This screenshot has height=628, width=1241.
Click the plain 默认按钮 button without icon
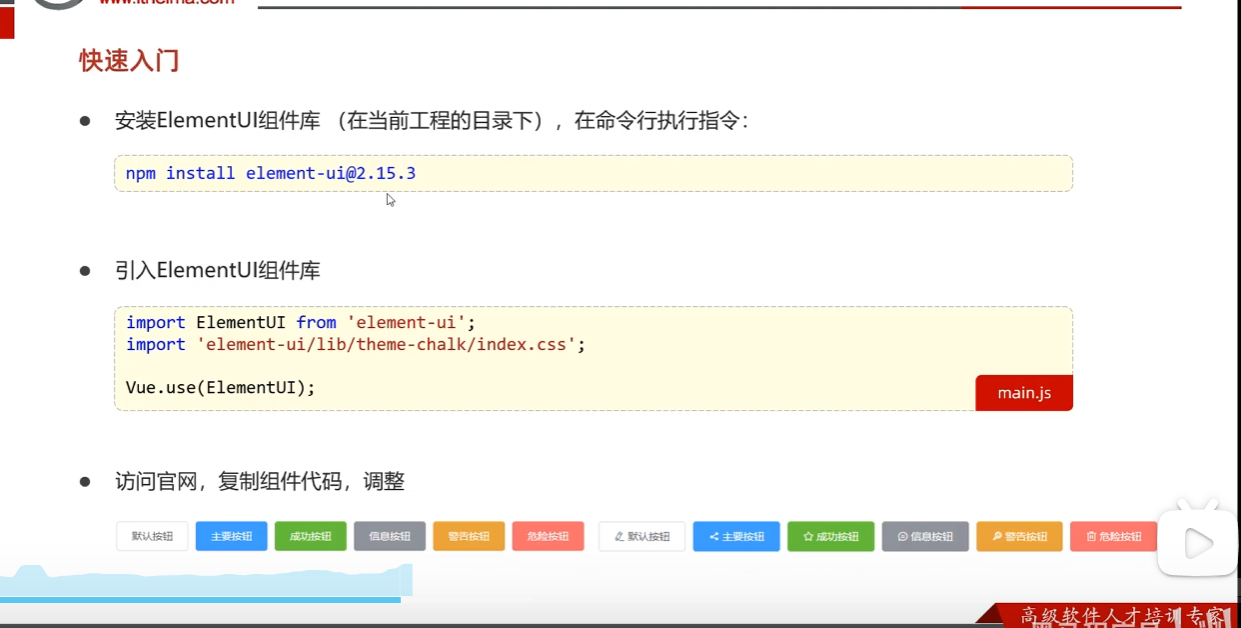[x=152, y=536]
